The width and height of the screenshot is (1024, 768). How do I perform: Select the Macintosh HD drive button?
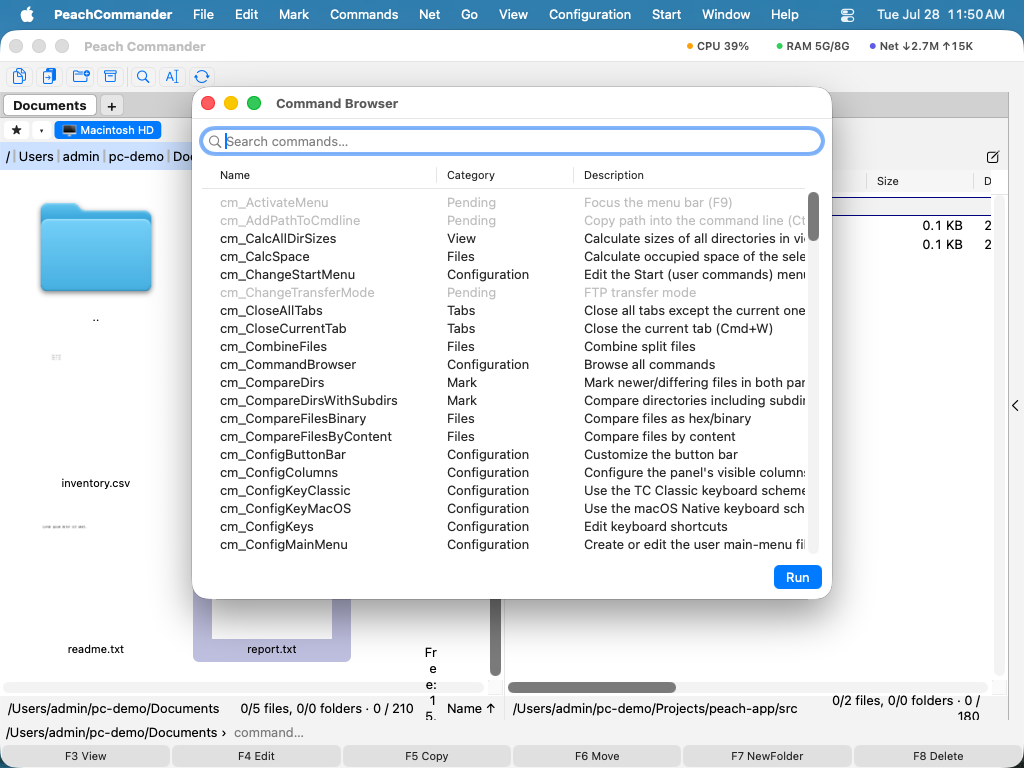click(108, 130)
